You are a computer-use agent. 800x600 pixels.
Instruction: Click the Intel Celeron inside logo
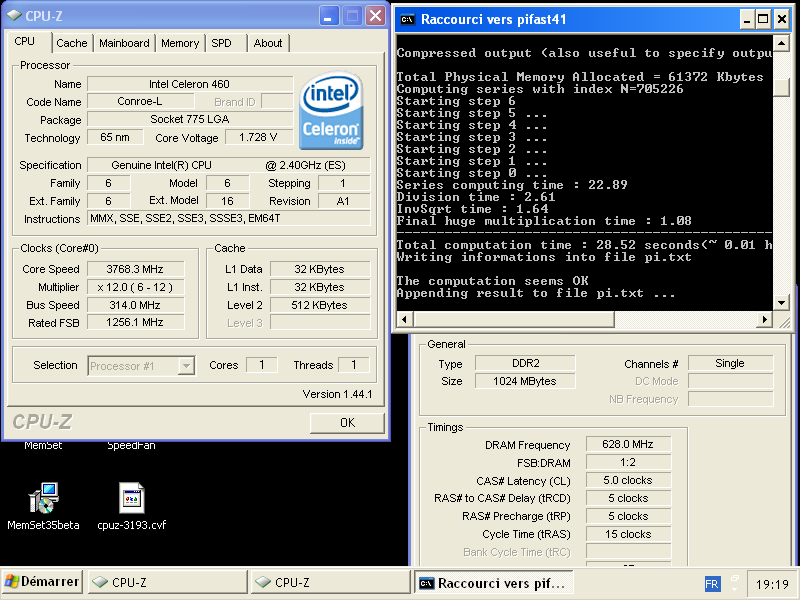[331, 111]
